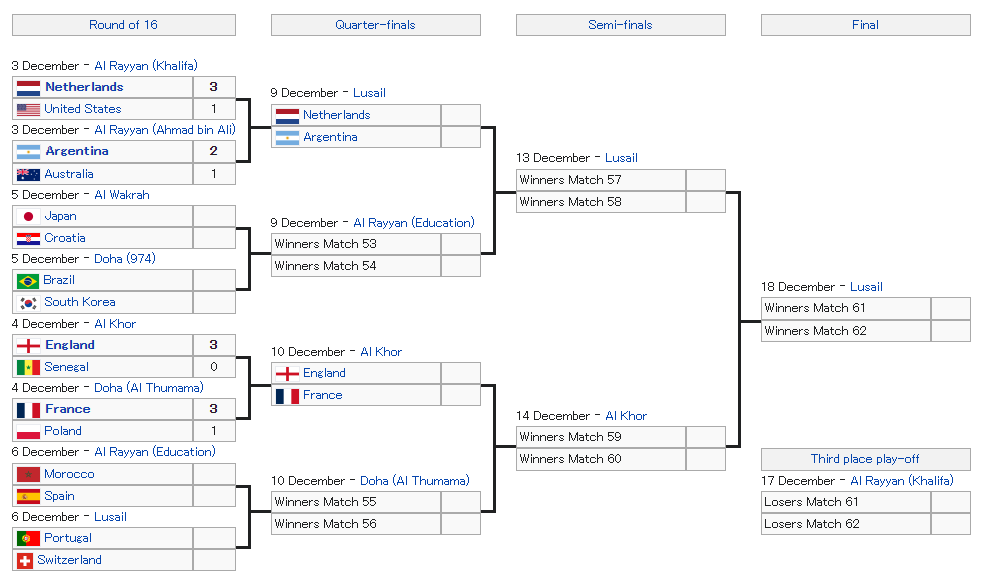Click the South Korea flag icon
Image resolution: width=995 pixels, height=583 pixels.
point(28,302)
